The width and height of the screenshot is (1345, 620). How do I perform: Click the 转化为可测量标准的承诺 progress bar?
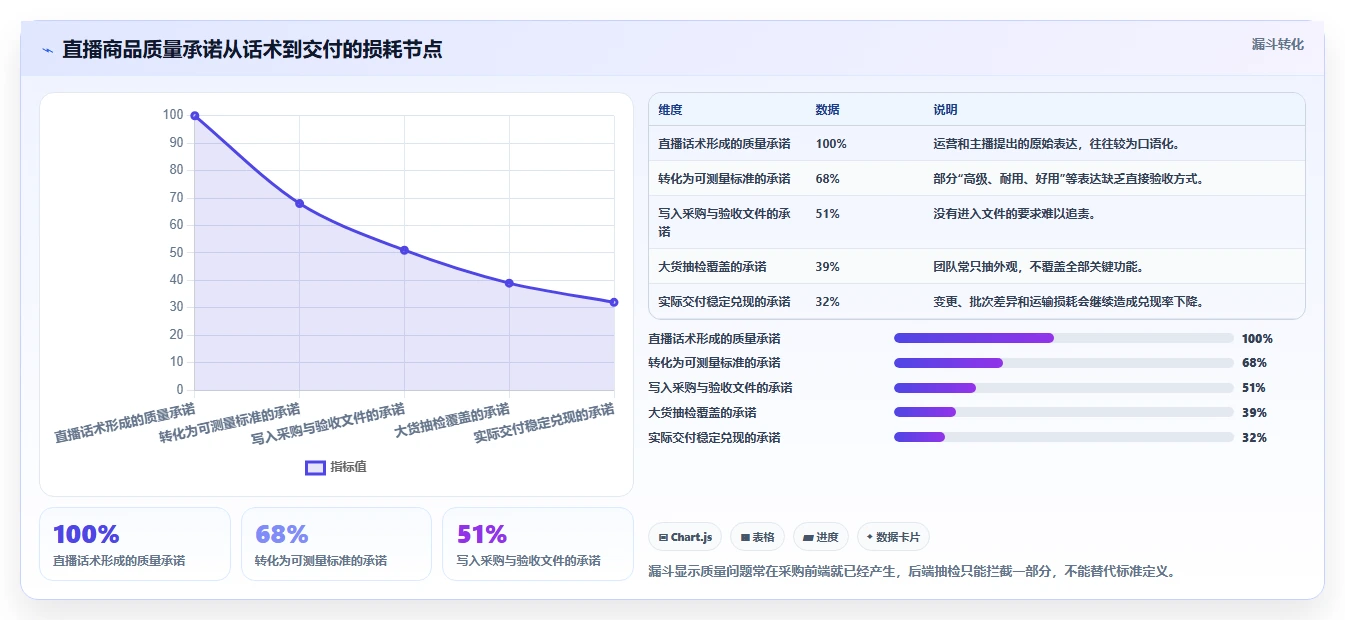coord(1064,363)
